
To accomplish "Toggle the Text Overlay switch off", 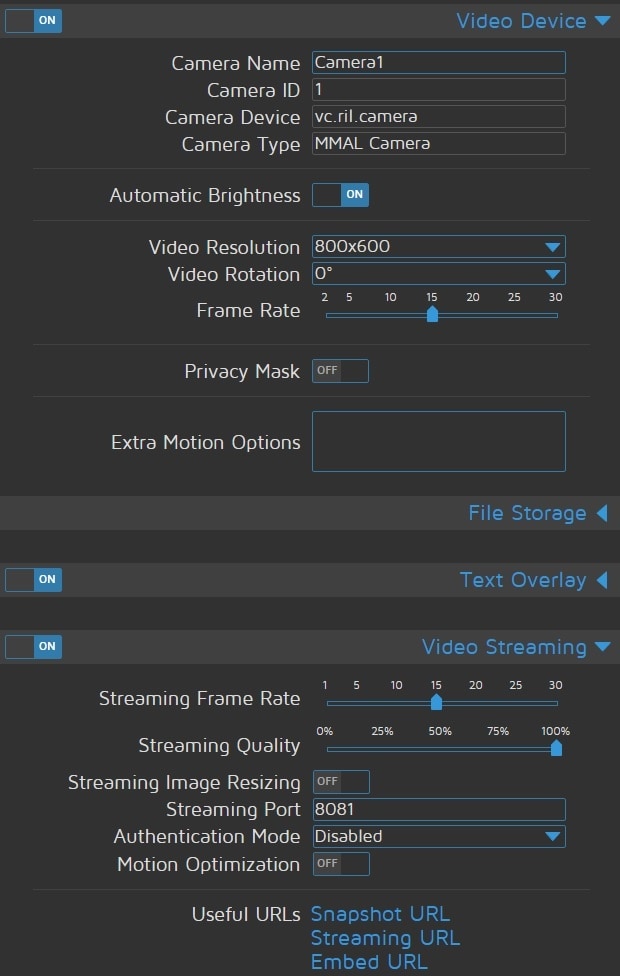I will tap(34, 579).
